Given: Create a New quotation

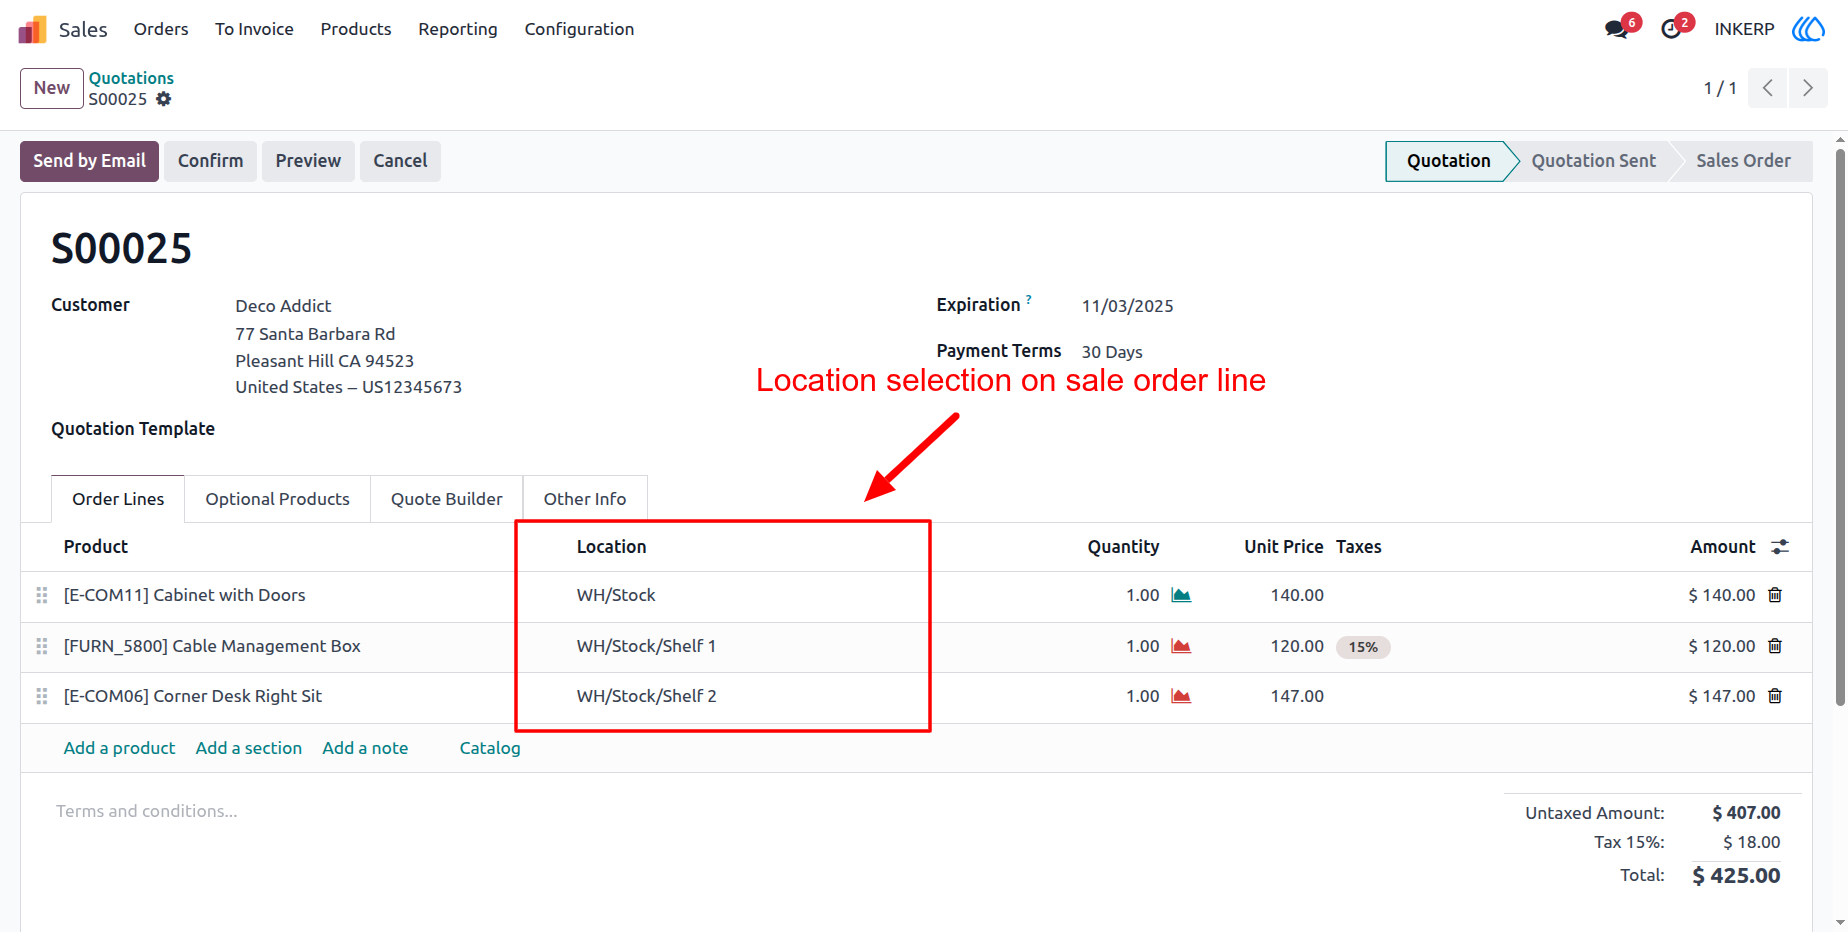Looking at the screenshot, I should tap(52, 88).
